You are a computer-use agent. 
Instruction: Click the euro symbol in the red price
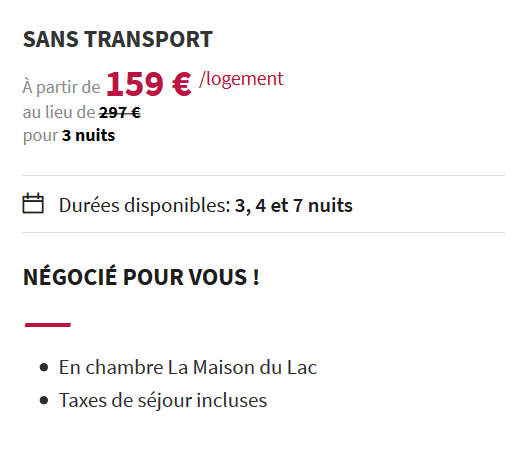pos(182,84)
